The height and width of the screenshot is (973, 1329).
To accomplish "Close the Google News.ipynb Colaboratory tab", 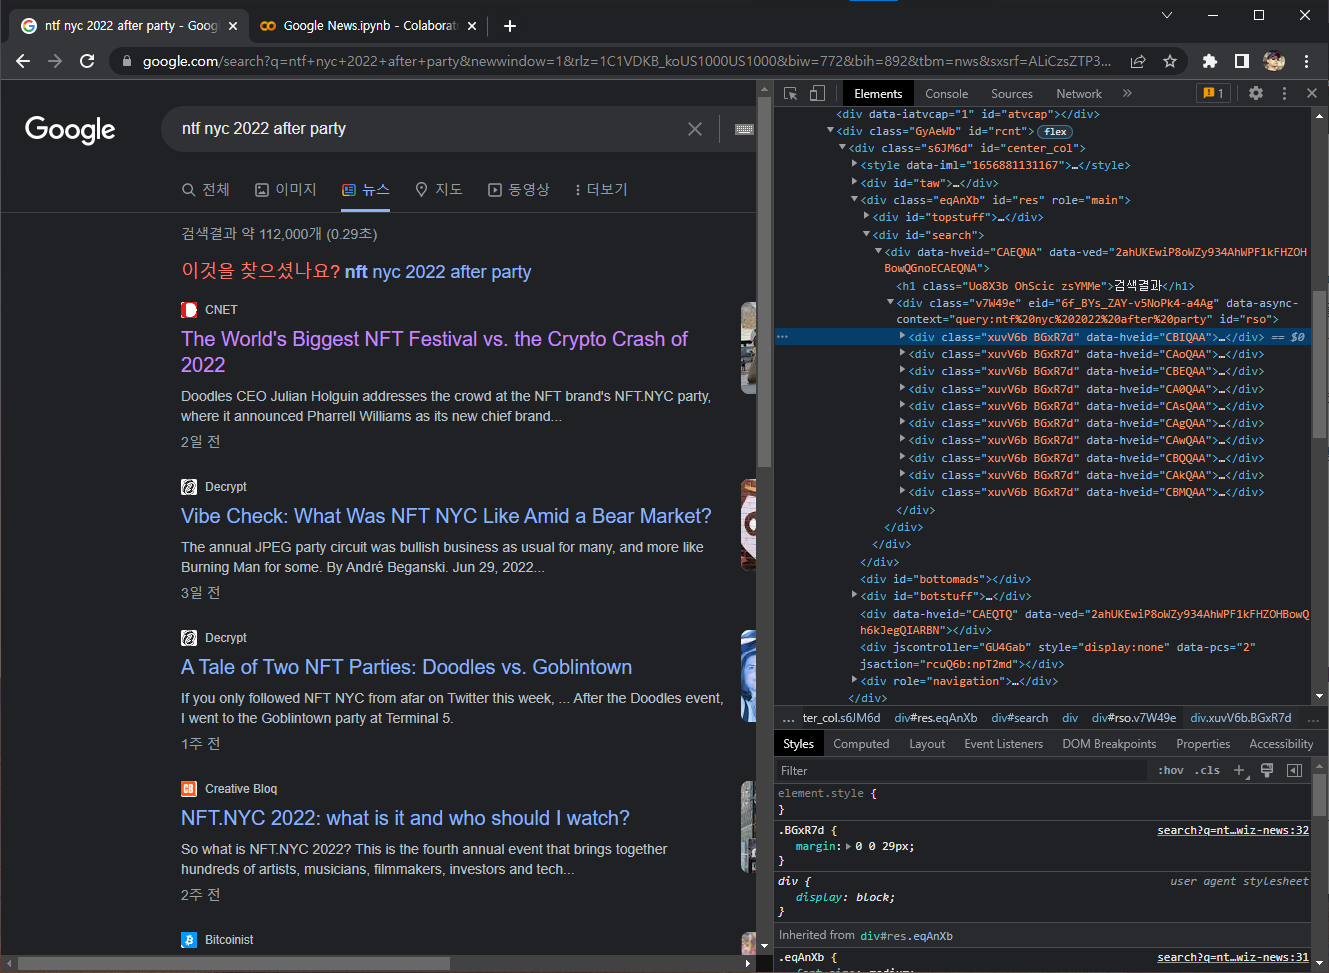I will tap(472, 26).
